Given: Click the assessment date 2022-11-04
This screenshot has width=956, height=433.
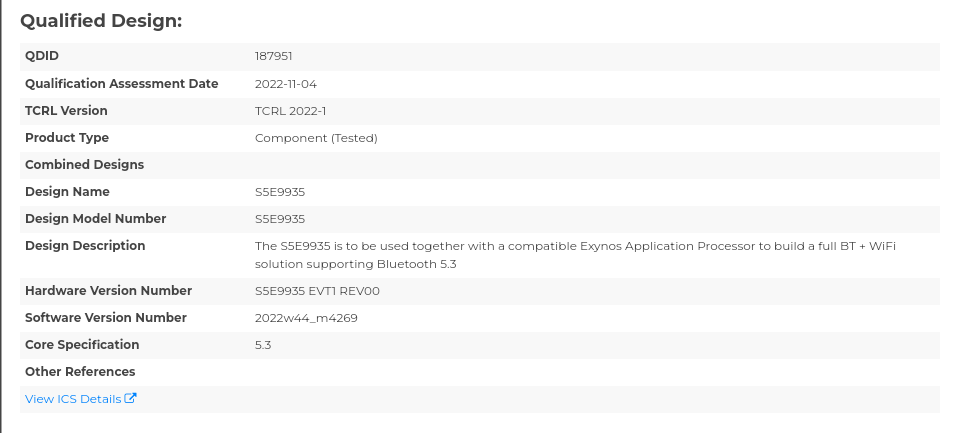Looking at the screenshot, I should (x=286, y=83).
